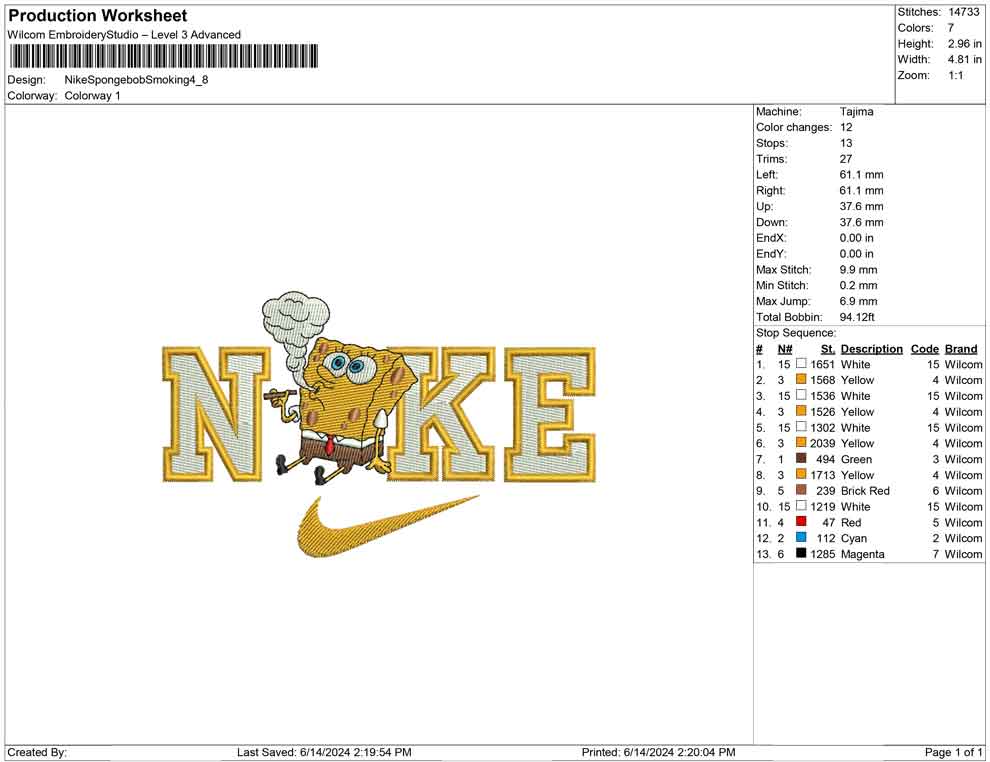Click the design name NikeSpongebobSmoking4_8
Image resolution: width=990 pixels, height=762 pixels.
click(x=136, y=80)
